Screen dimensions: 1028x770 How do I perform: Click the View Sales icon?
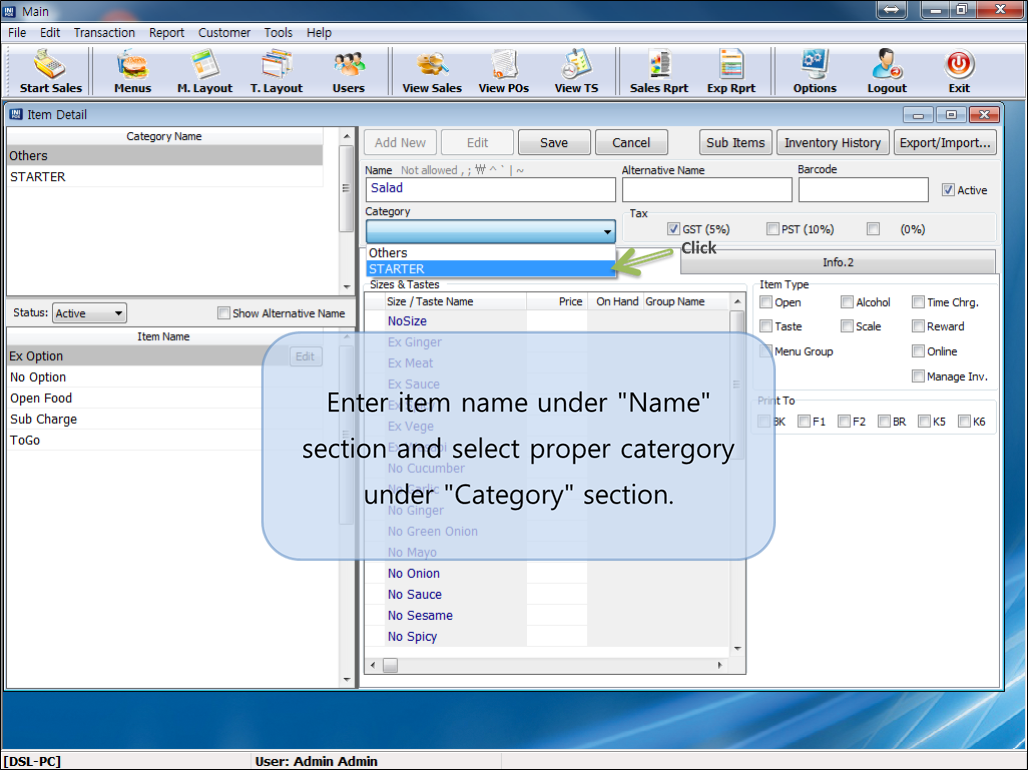[432, 71]
